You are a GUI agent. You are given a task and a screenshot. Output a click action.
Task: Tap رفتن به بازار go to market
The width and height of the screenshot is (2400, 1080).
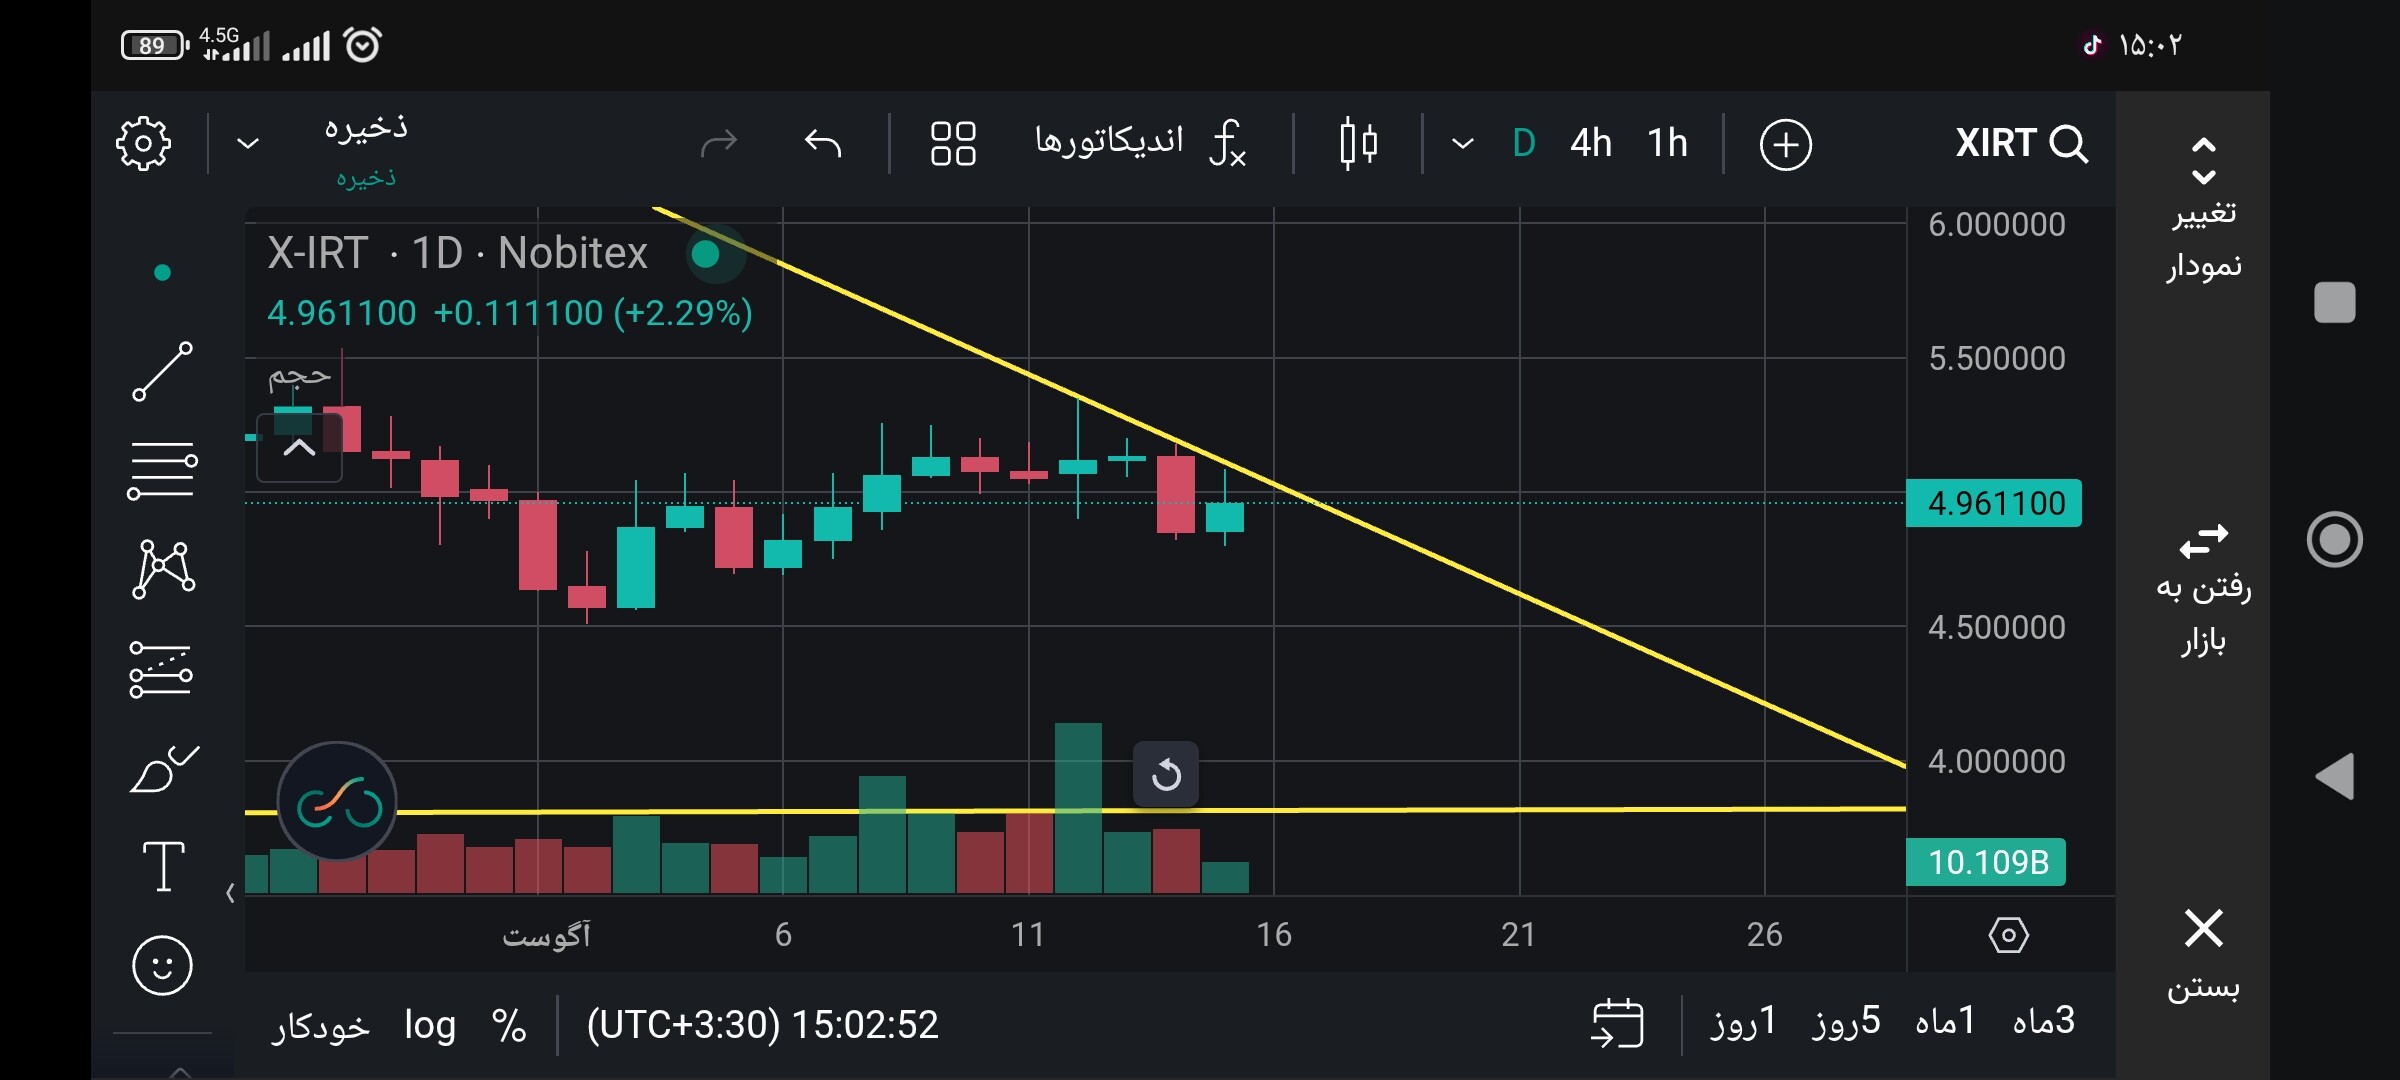[2203, 590]
